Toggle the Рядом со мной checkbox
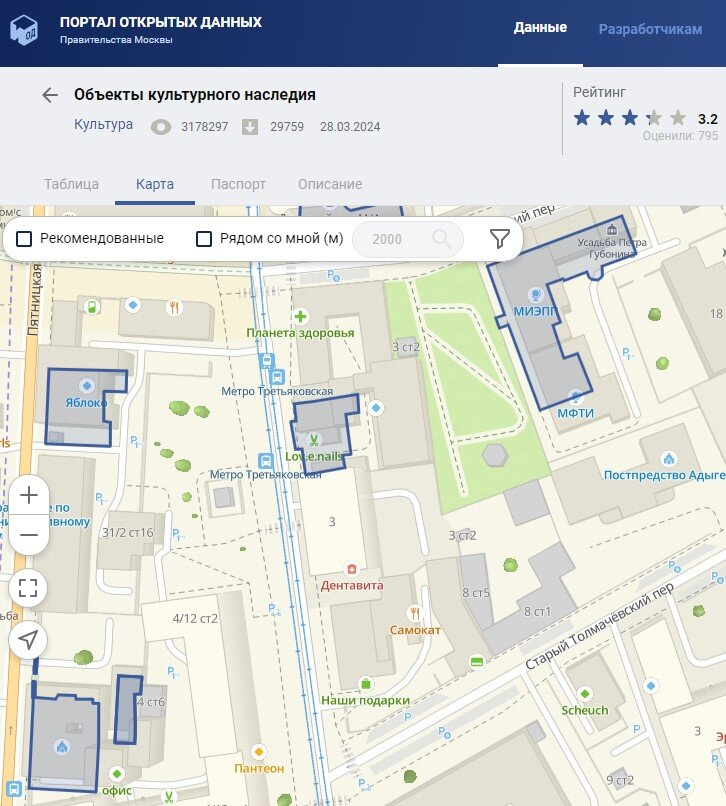Image resolution: width=726 pixels, height=806 pixels. tap(204, 239)
